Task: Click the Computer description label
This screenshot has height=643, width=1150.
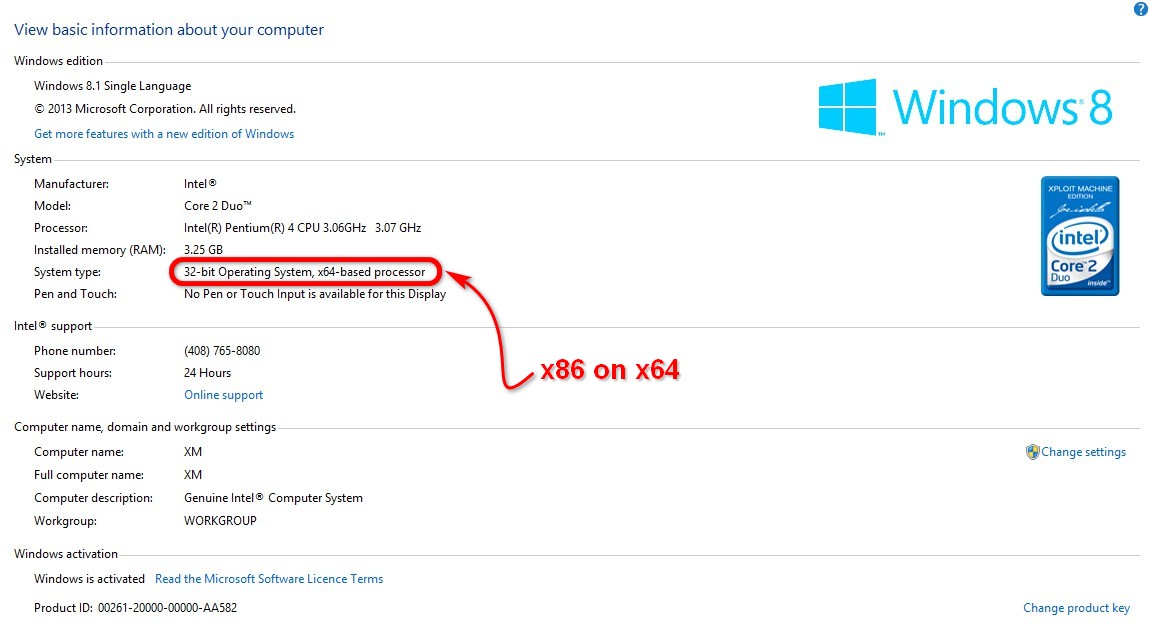Action: (x=93, y=498)
